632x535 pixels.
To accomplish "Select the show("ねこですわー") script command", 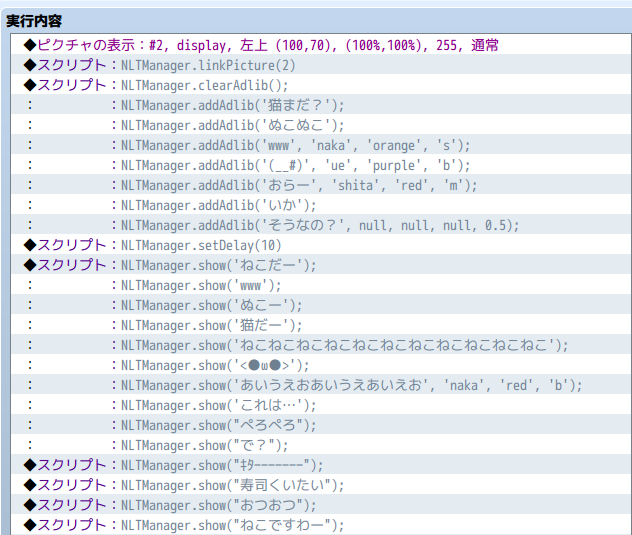I will 321,525.
